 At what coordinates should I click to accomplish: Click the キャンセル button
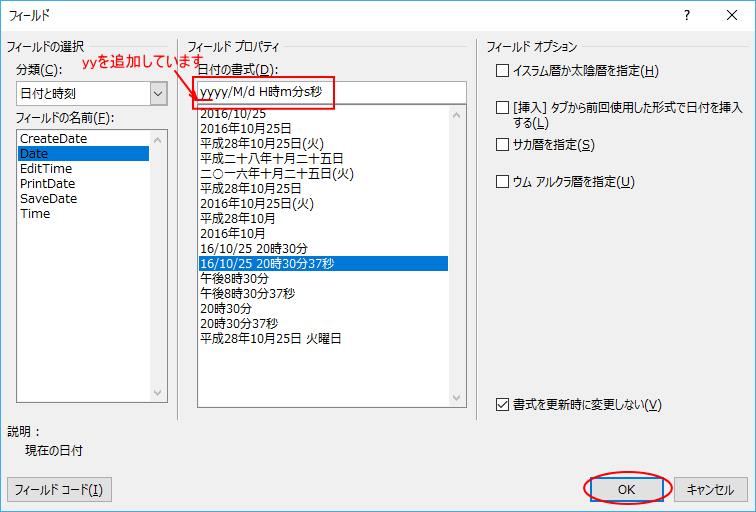(710, 490)
